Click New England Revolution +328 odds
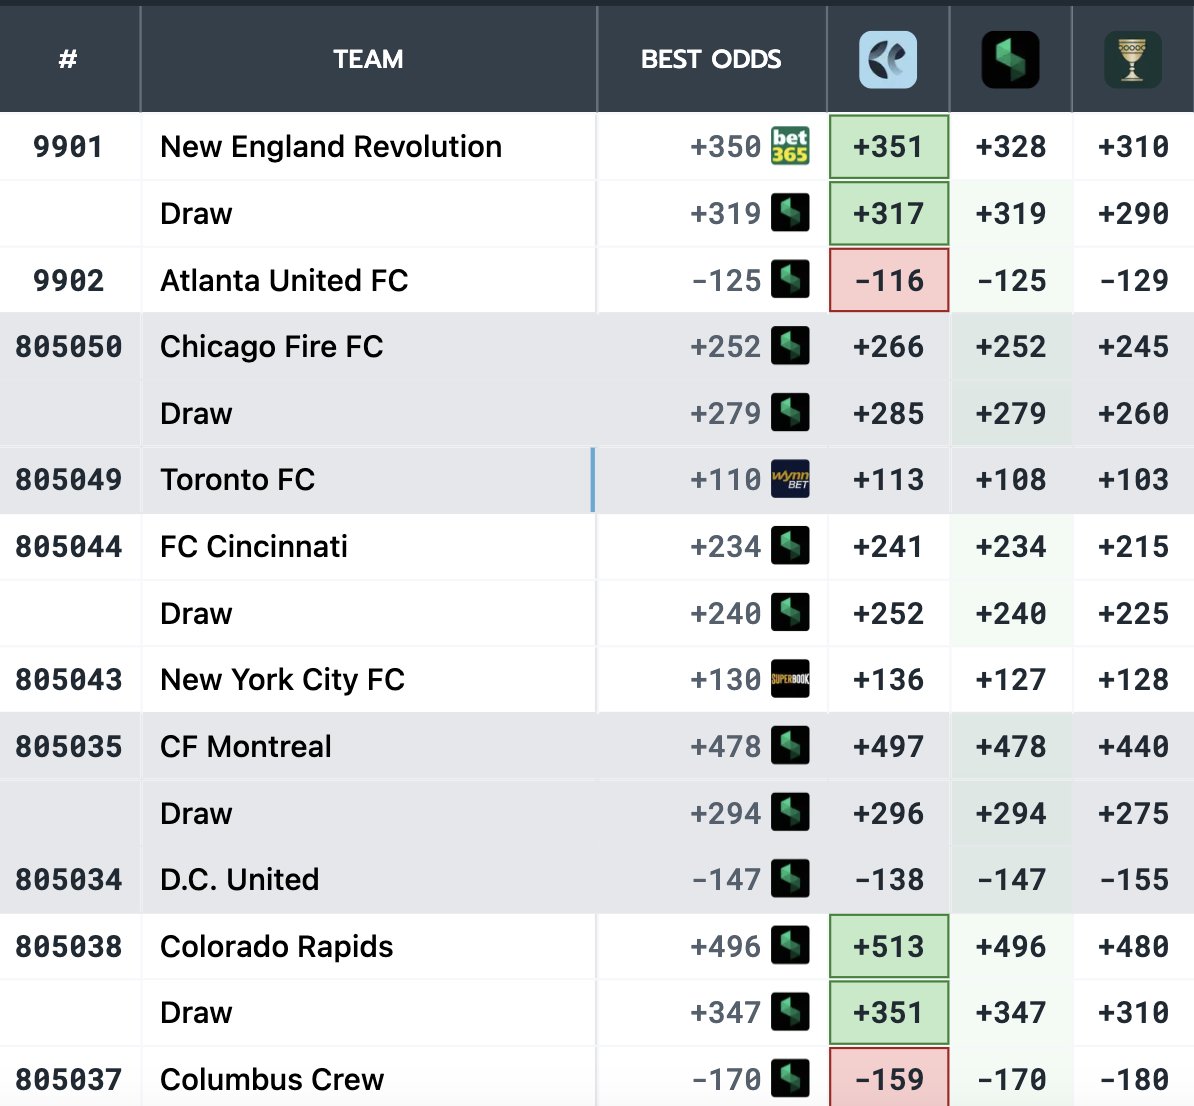Screen dimensions: 1194x1106 tap(1010, 147)
